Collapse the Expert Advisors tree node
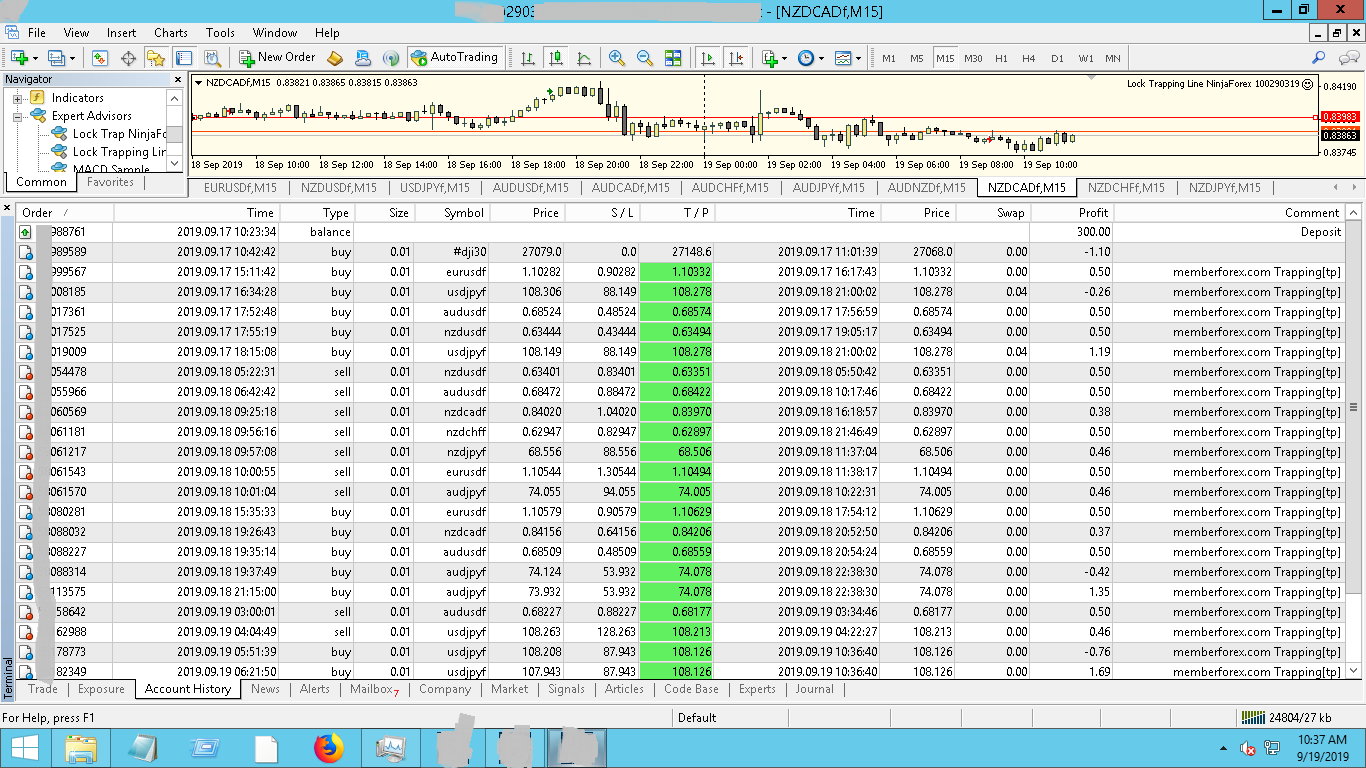Image resolution: width=1366 pixels, height=768 pixels. tap(17, 116)
